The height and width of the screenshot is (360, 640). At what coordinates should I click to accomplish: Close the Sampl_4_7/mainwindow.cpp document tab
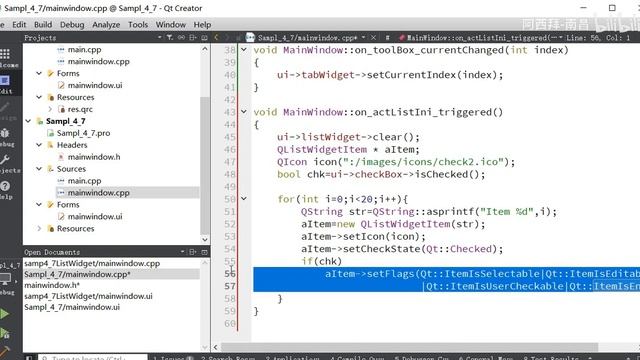pyautogui.click(x=373, y=38)
